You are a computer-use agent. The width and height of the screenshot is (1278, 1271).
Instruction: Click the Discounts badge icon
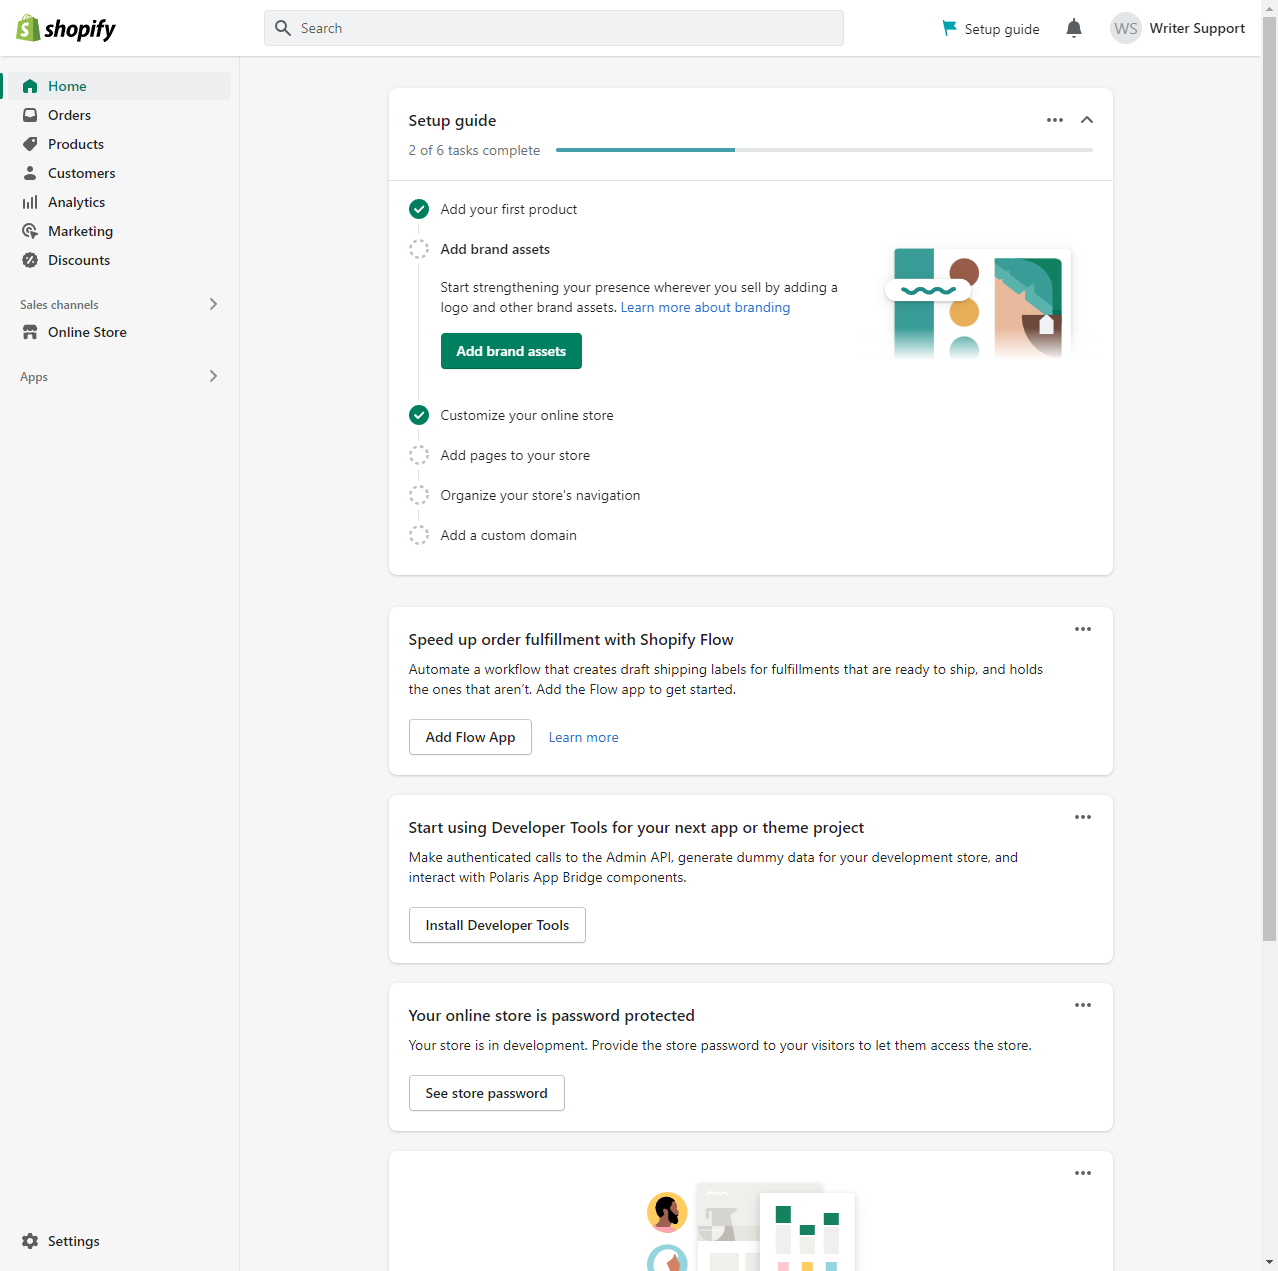(x=30, y=260)
